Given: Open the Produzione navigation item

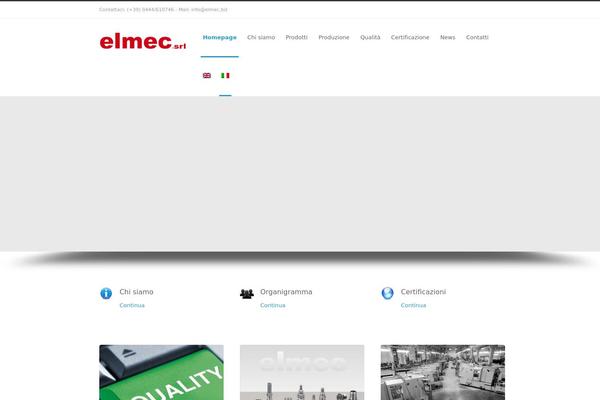Looking at the screenshot, I should (334, 38).
